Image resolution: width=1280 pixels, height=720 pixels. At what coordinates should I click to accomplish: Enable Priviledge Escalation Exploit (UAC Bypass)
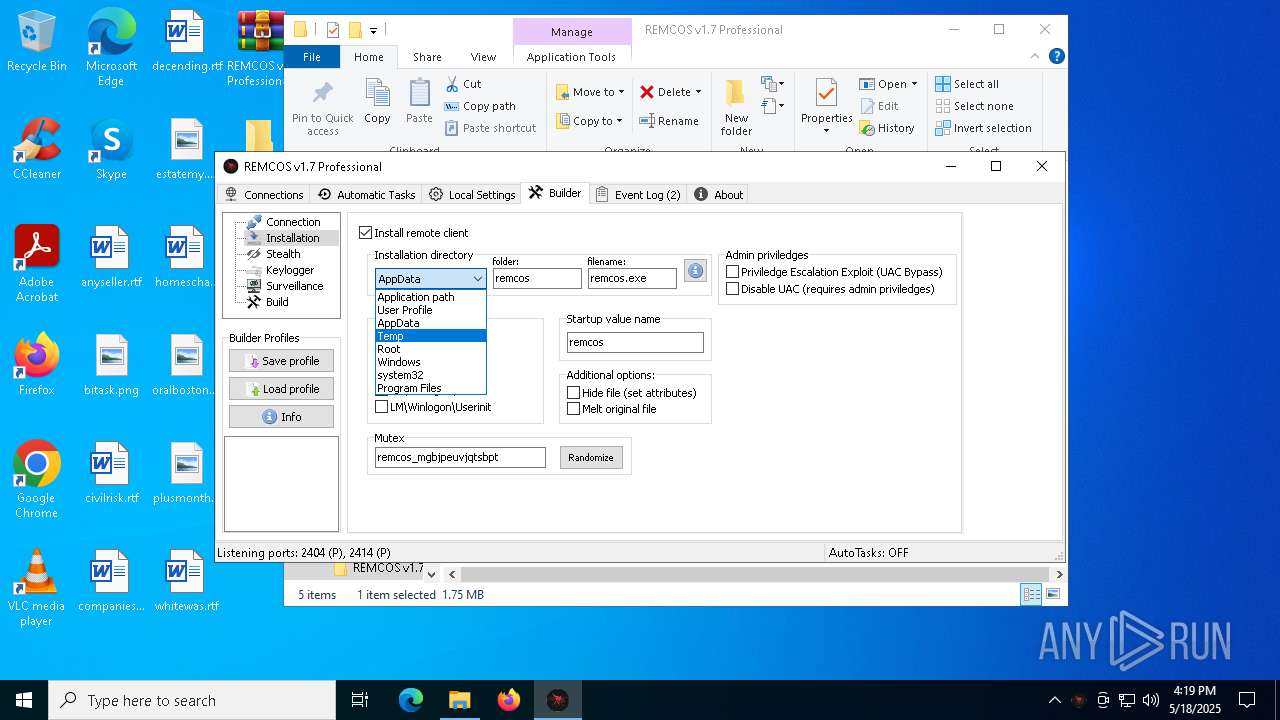[733, 272]
